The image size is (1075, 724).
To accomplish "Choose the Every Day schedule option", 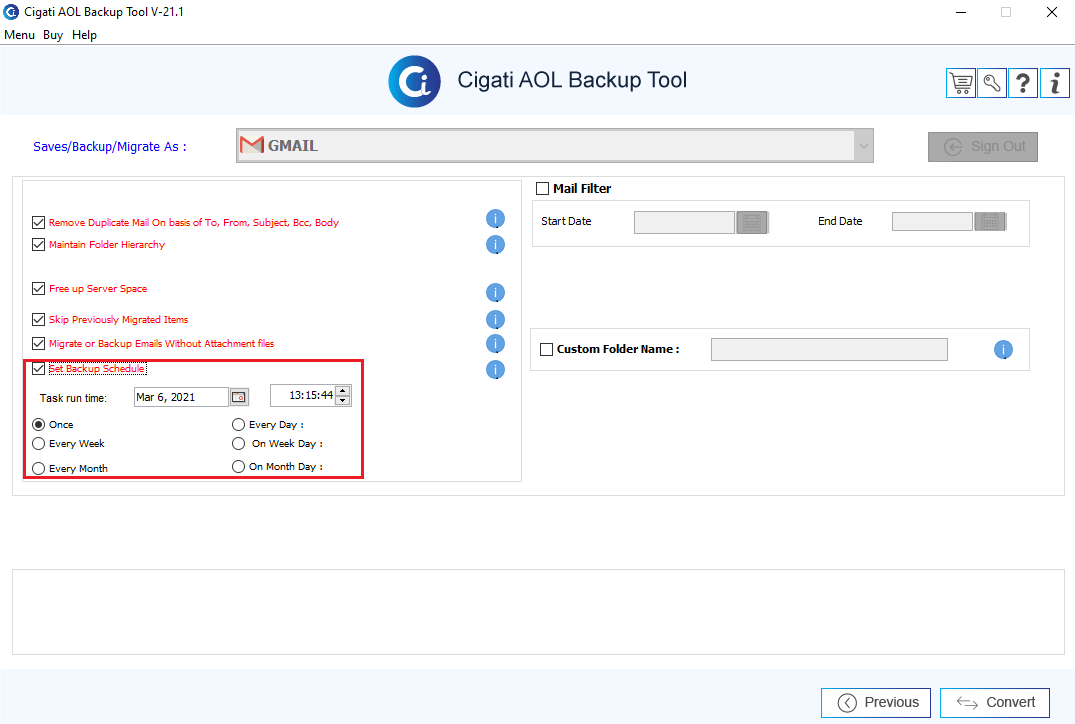I will [x=238, y=424].
